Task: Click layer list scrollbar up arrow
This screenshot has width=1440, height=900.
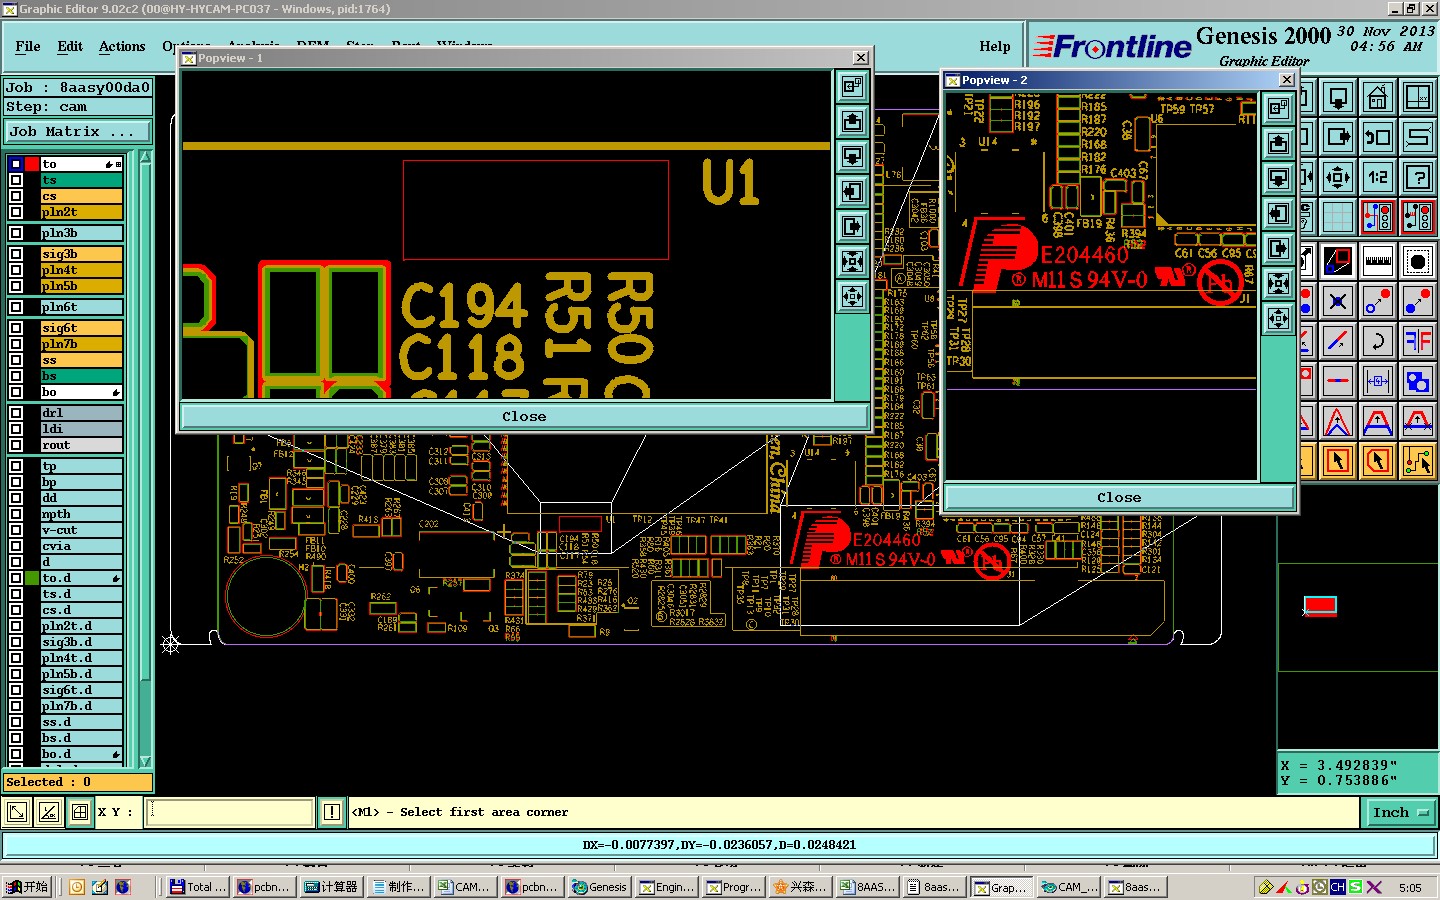Action: (145, 157)
